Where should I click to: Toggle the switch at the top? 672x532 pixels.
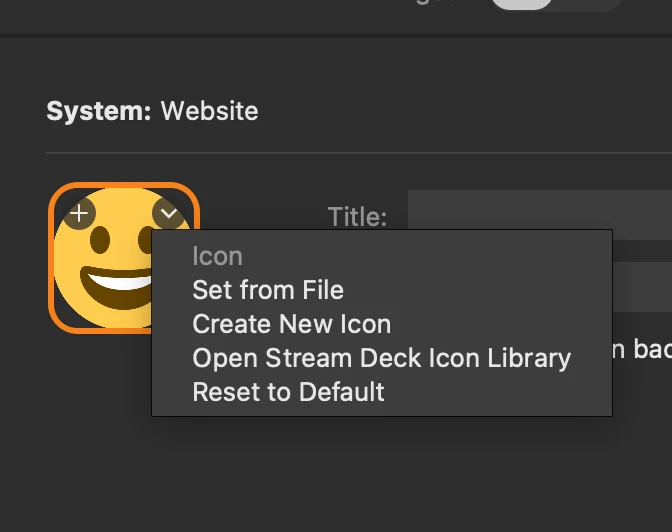coord(555,3)
